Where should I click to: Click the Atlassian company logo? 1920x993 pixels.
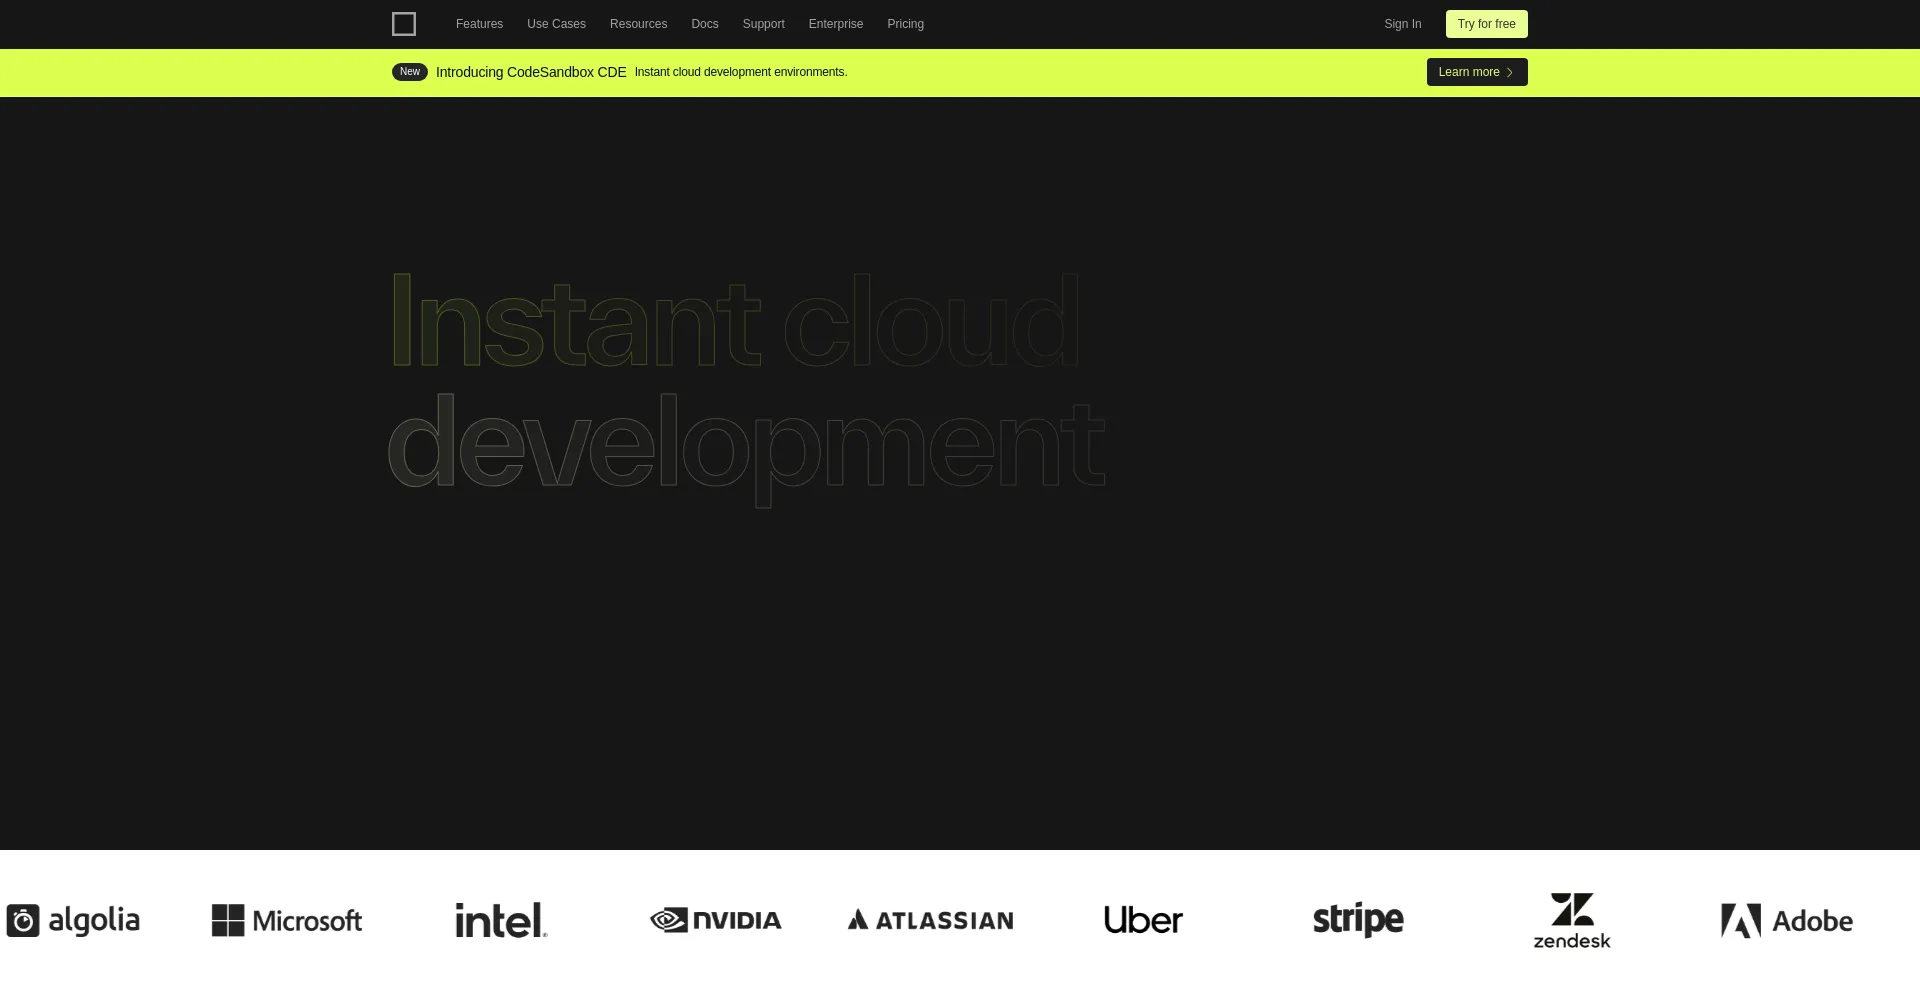point(929,920)
